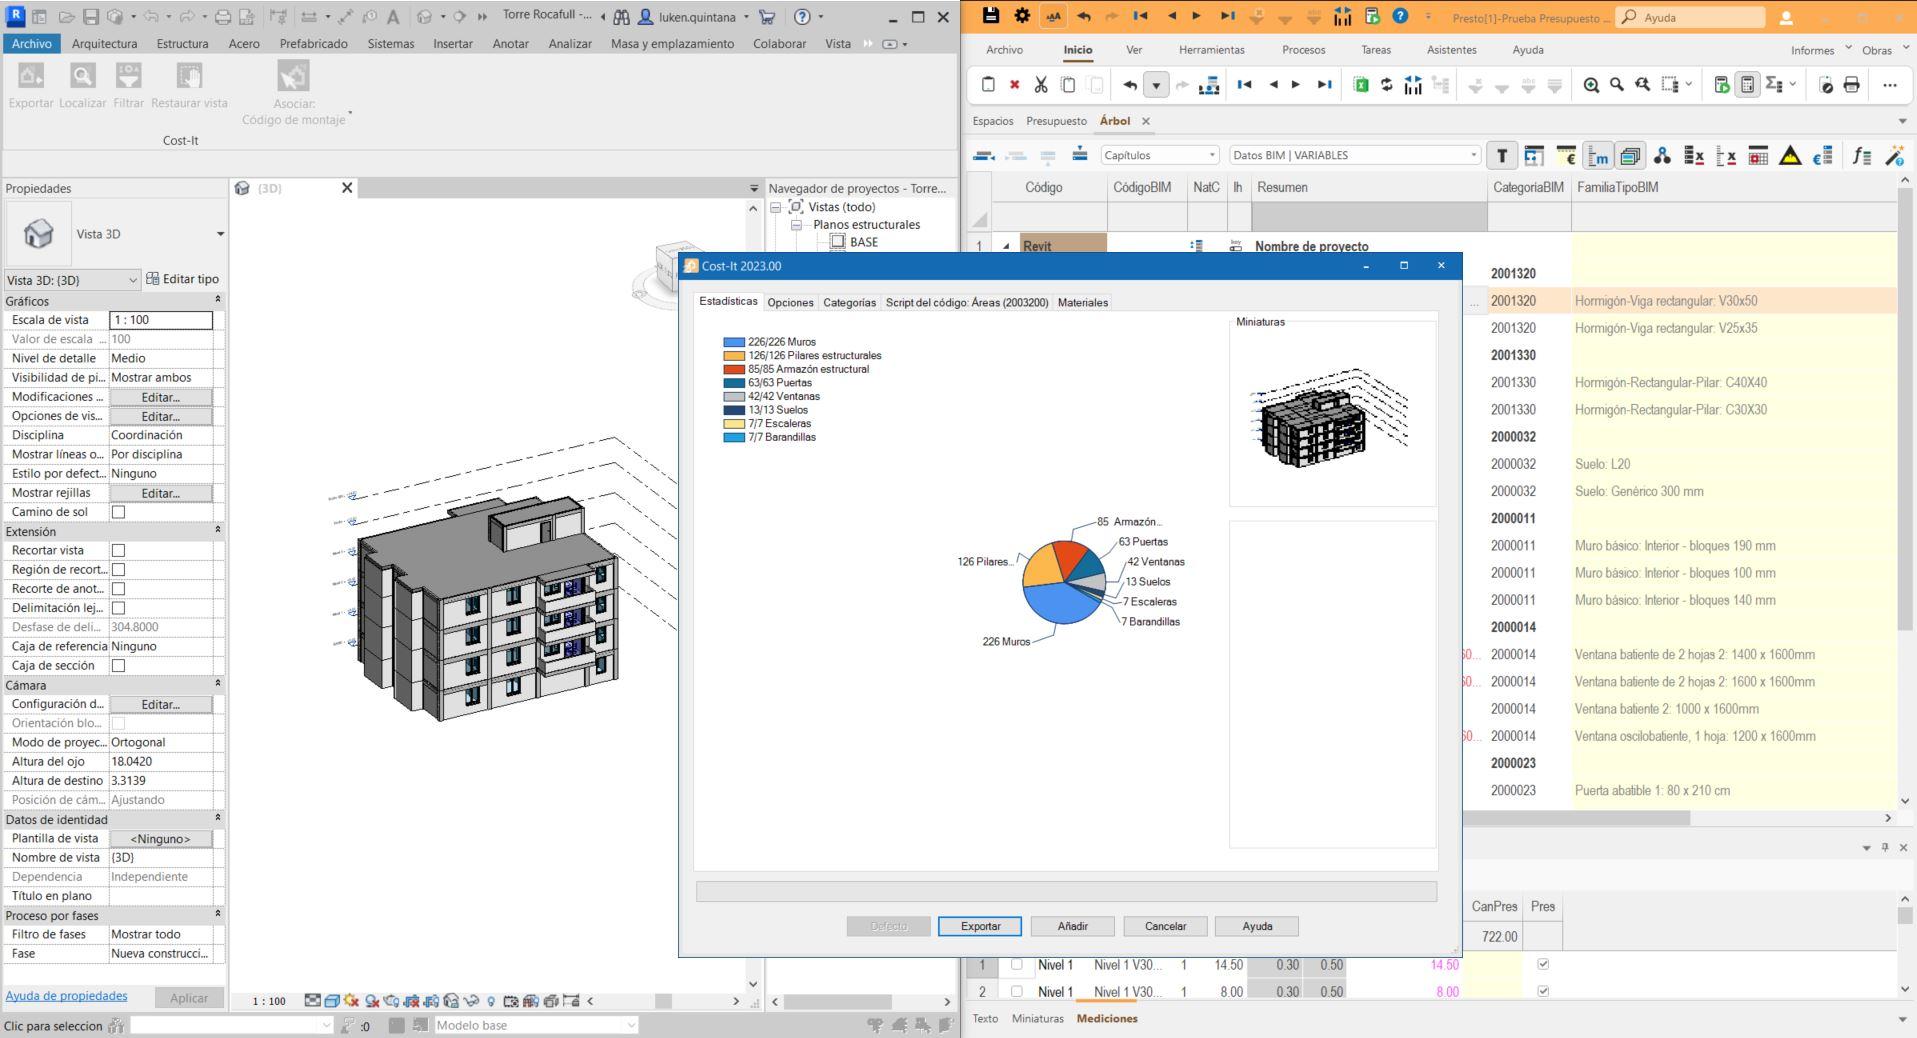
Task: Collapse the Gráficos properties section
Action: [218, 300]
